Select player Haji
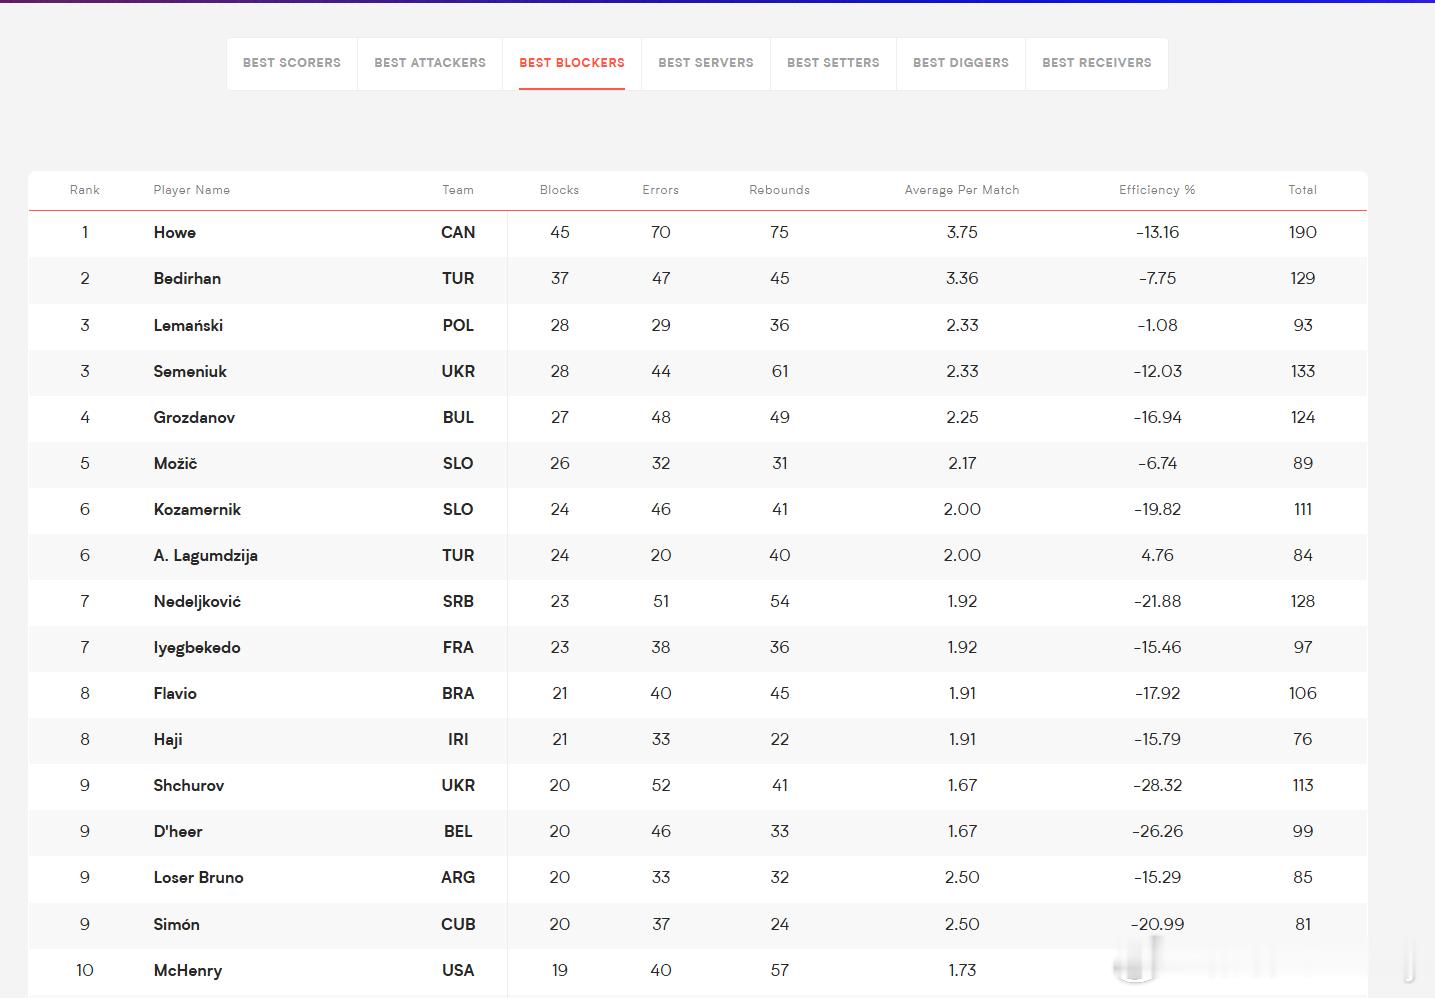 (168, 740)
